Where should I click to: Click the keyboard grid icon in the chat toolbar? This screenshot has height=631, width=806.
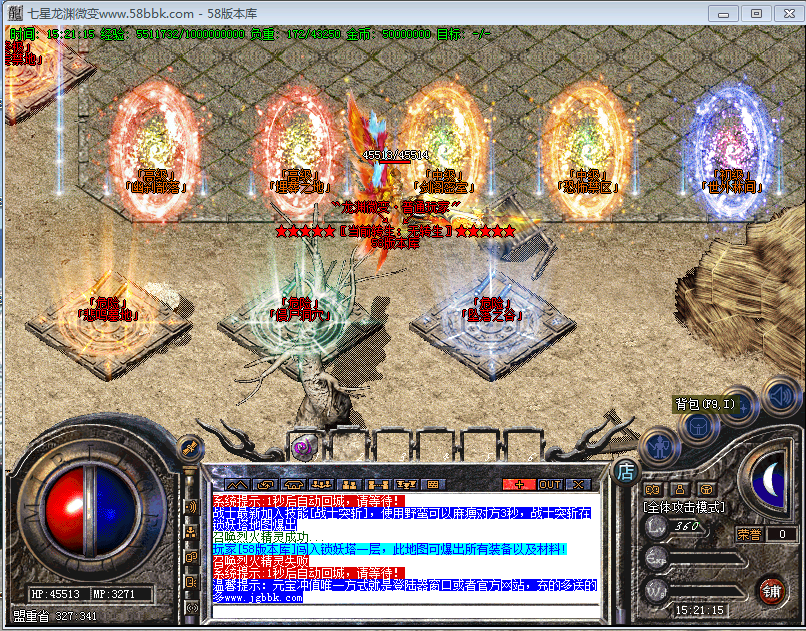(x=433, y=484)
